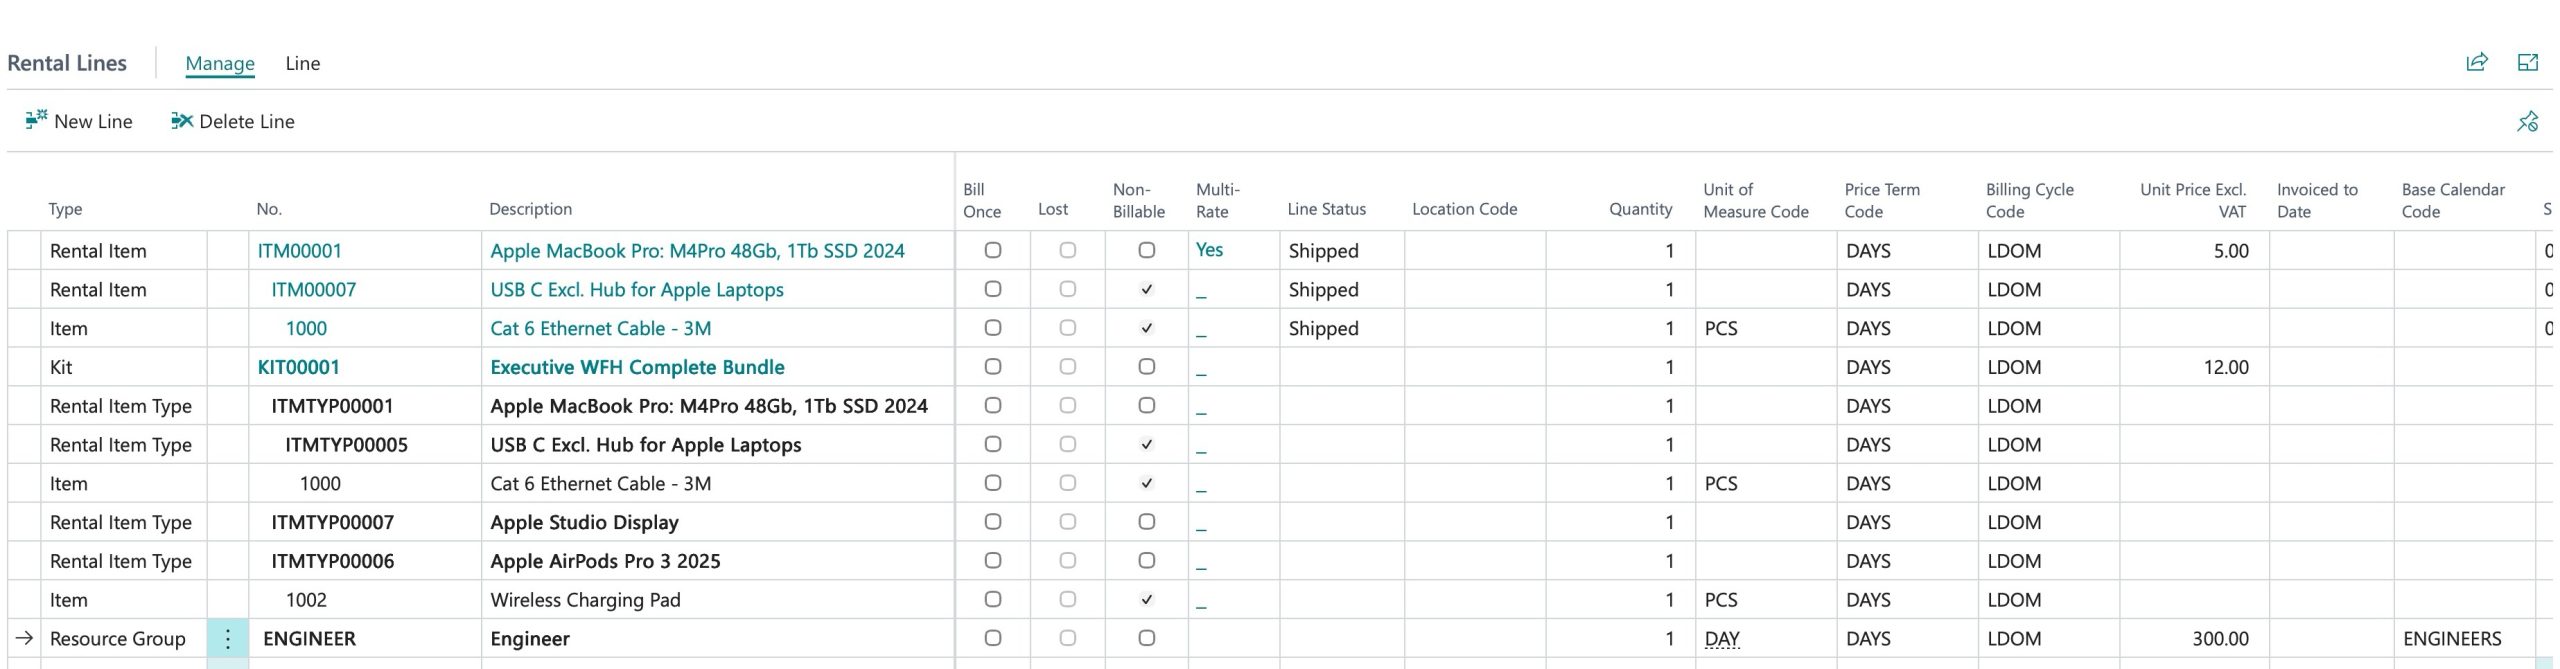This screenshot has width=2560, height=669.
Task: Open the Executive WFH Complete Bundle link
Action: [x=637, y=367]
